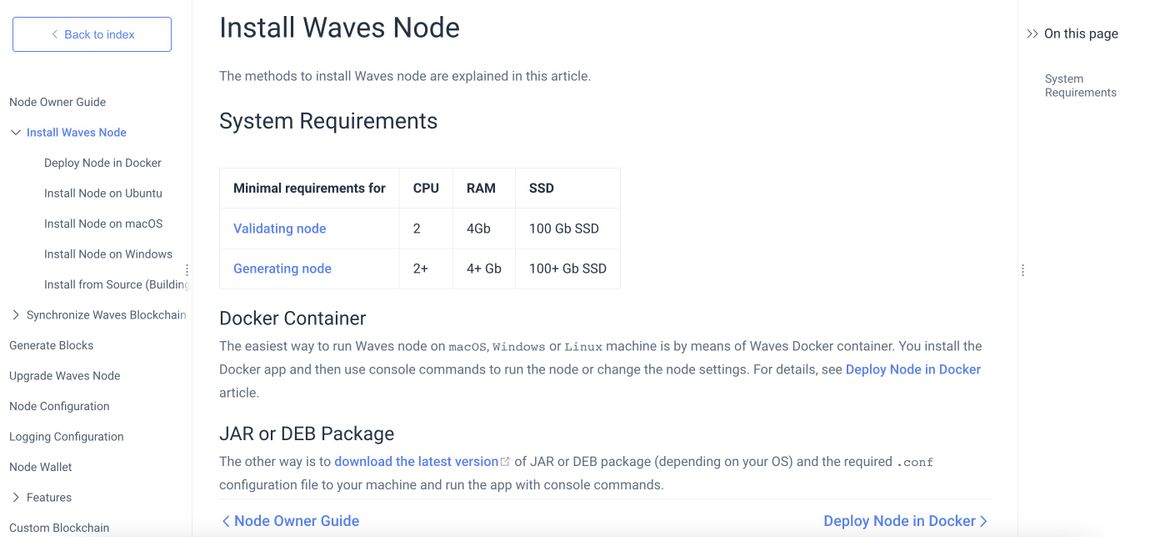Screen dimensions: 1160x537
Task: Open Custom Blockchain sidebar page
Action: point(59,528)
